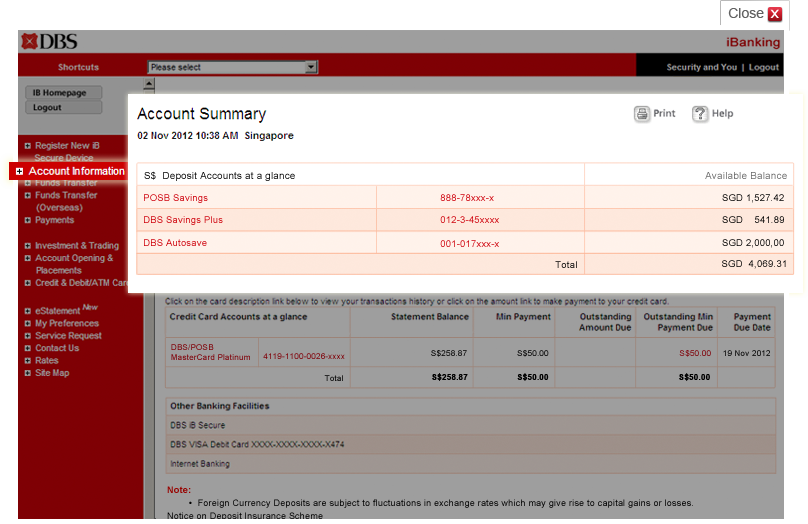
Task: Click the SGD 541.89 balance
Action: coord(753,220)
